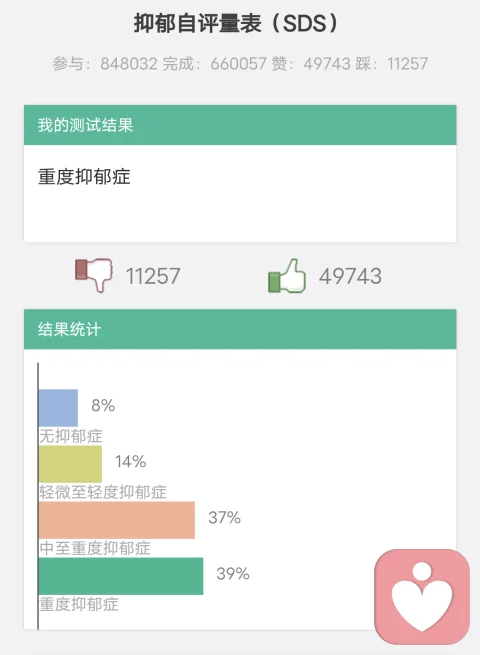Viewport: 480px width, 655px height.
Task: Click the 结果统计 section header
Action: (240, 329)
